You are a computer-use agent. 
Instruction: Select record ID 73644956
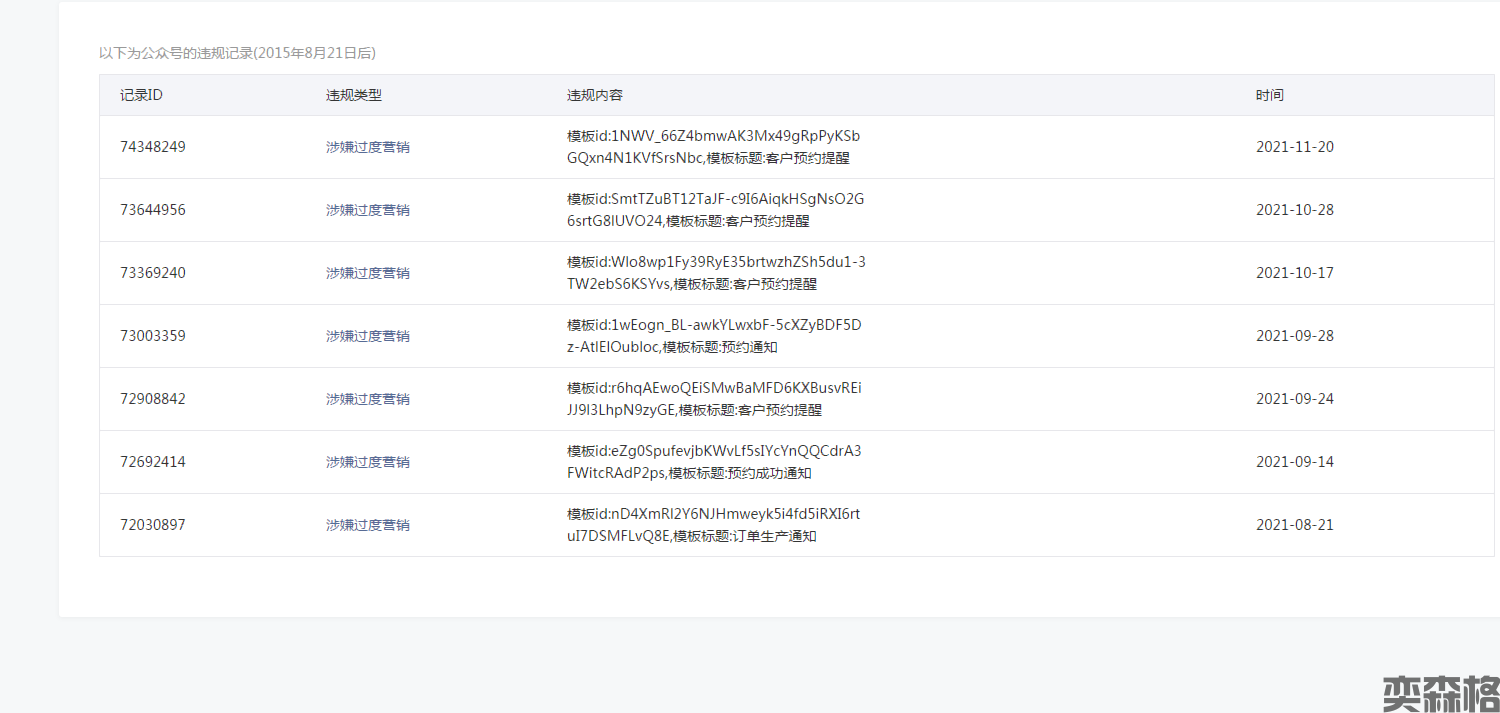[x=153, y=210]
